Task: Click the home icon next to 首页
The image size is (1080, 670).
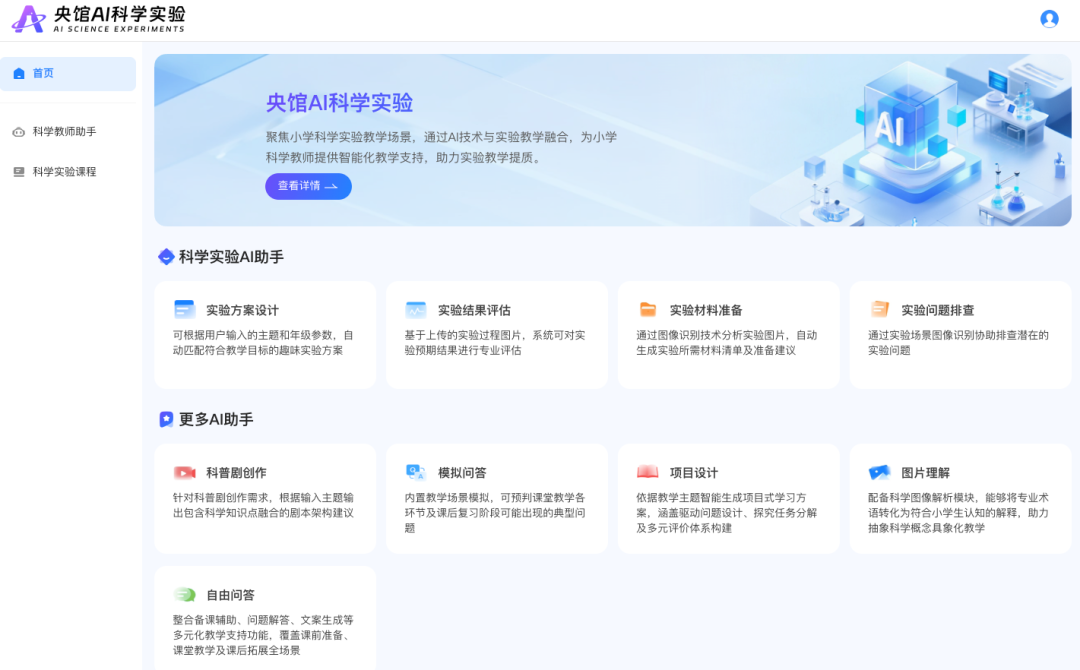Action: [18, 73]
